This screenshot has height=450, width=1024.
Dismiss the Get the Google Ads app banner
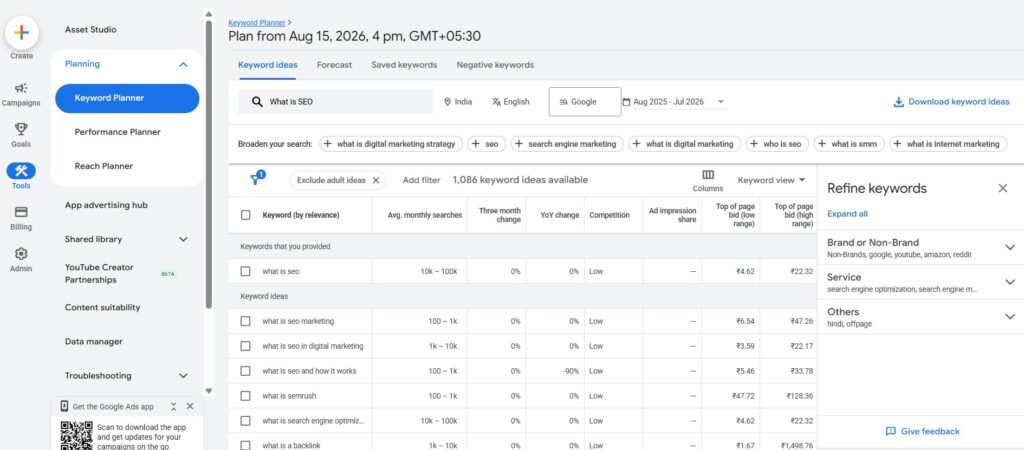[190, 406]
